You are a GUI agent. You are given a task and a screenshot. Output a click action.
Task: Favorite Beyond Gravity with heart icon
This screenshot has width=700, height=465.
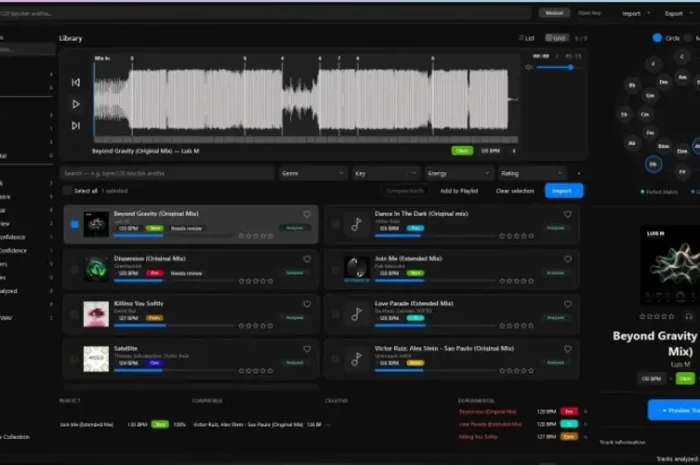[x=307, y=214]
